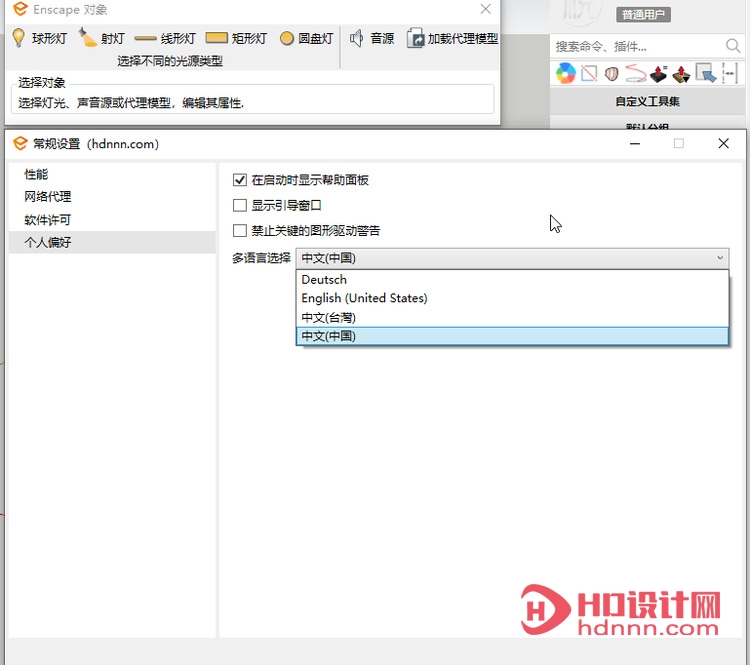Minimize the general settings (常规设置) window

[635, 144]
